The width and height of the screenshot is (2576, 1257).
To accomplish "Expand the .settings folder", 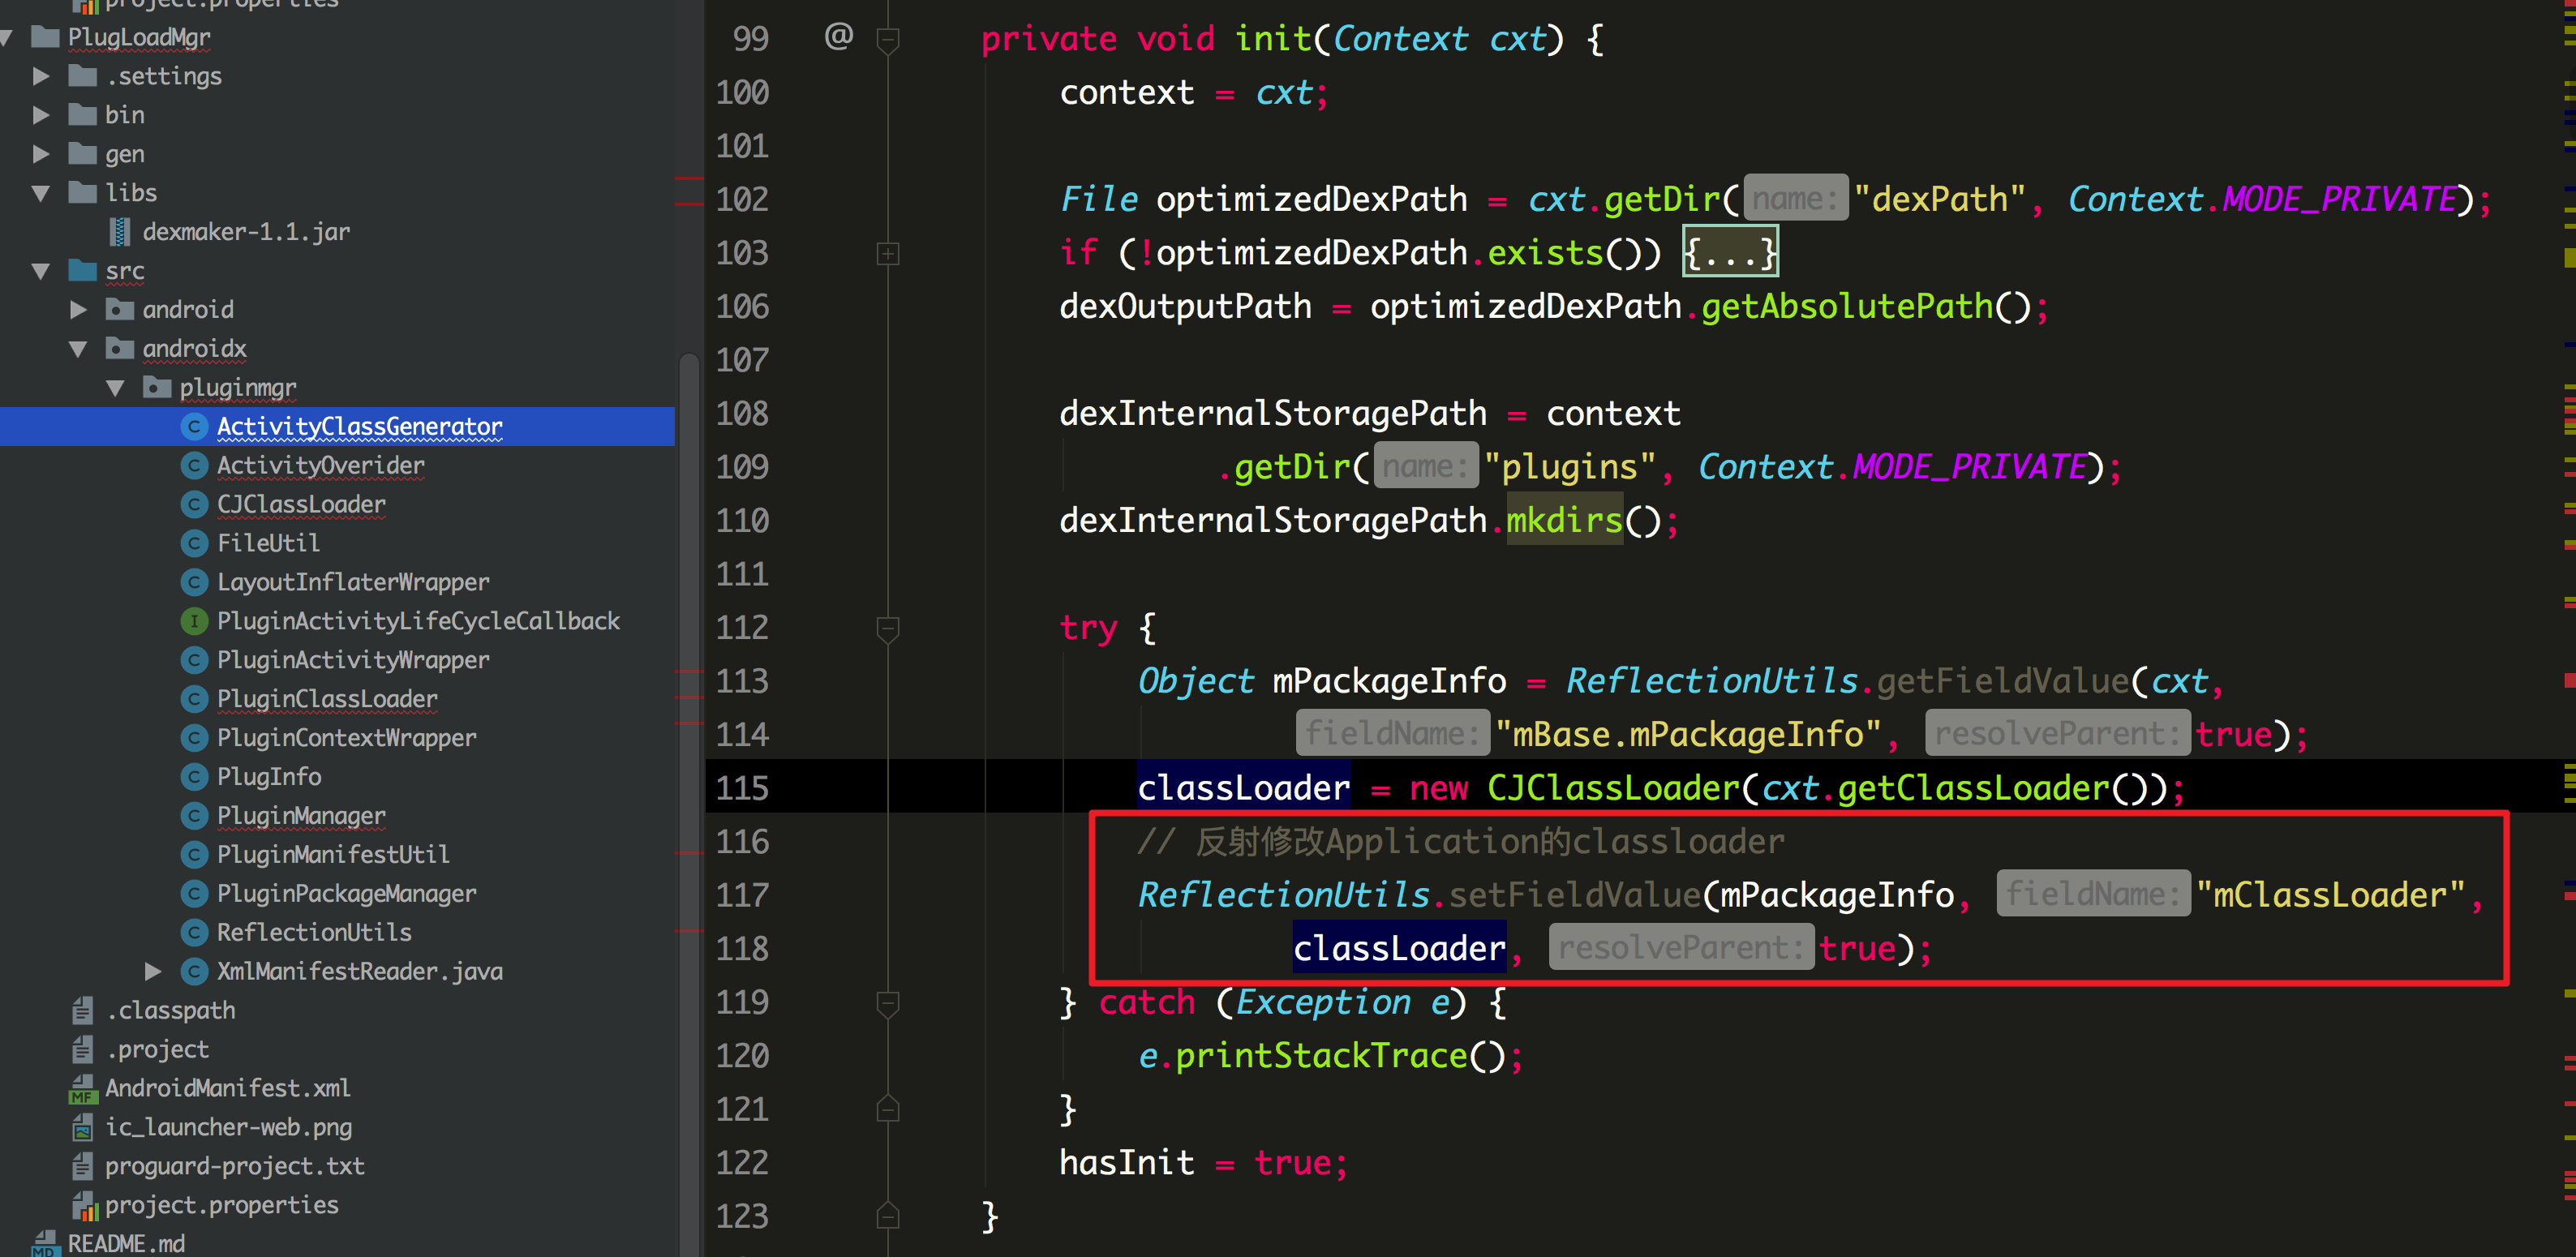I will (x=41, y=76).
